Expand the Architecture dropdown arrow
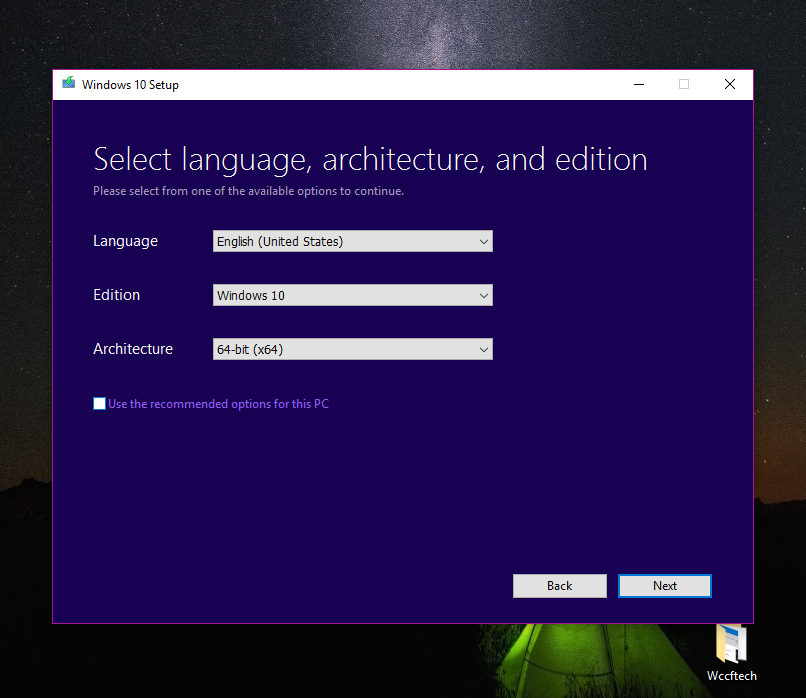Screen dimensions: 806x698 (x=484, y=349)
